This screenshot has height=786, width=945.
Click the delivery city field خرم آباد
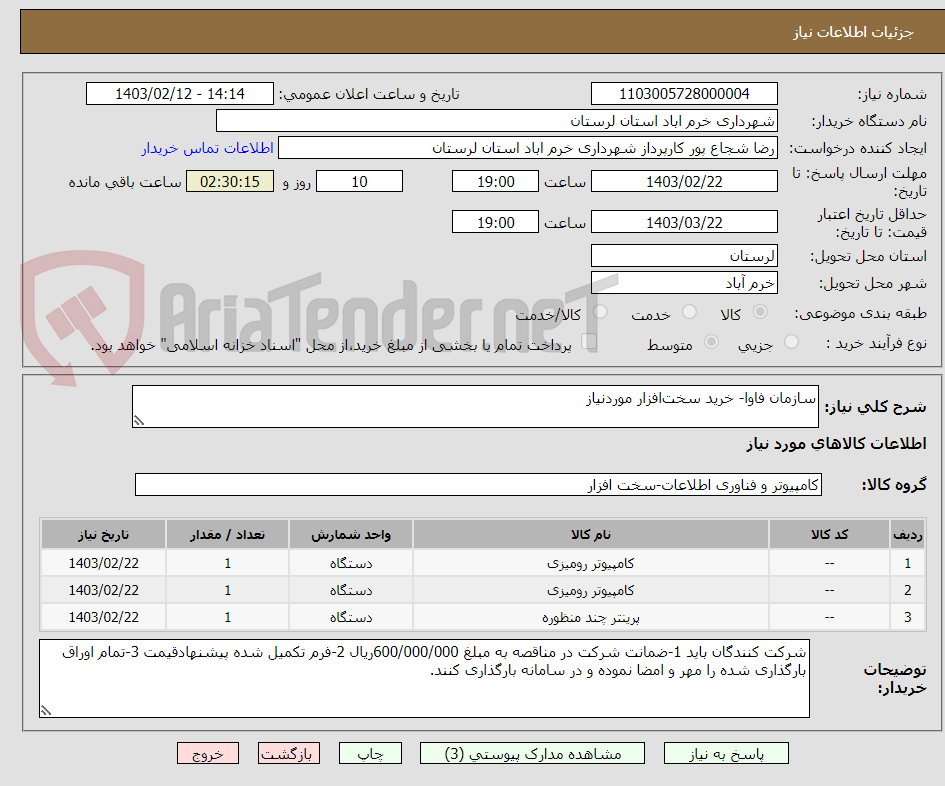pyautogui.click(x=684, y=283)
